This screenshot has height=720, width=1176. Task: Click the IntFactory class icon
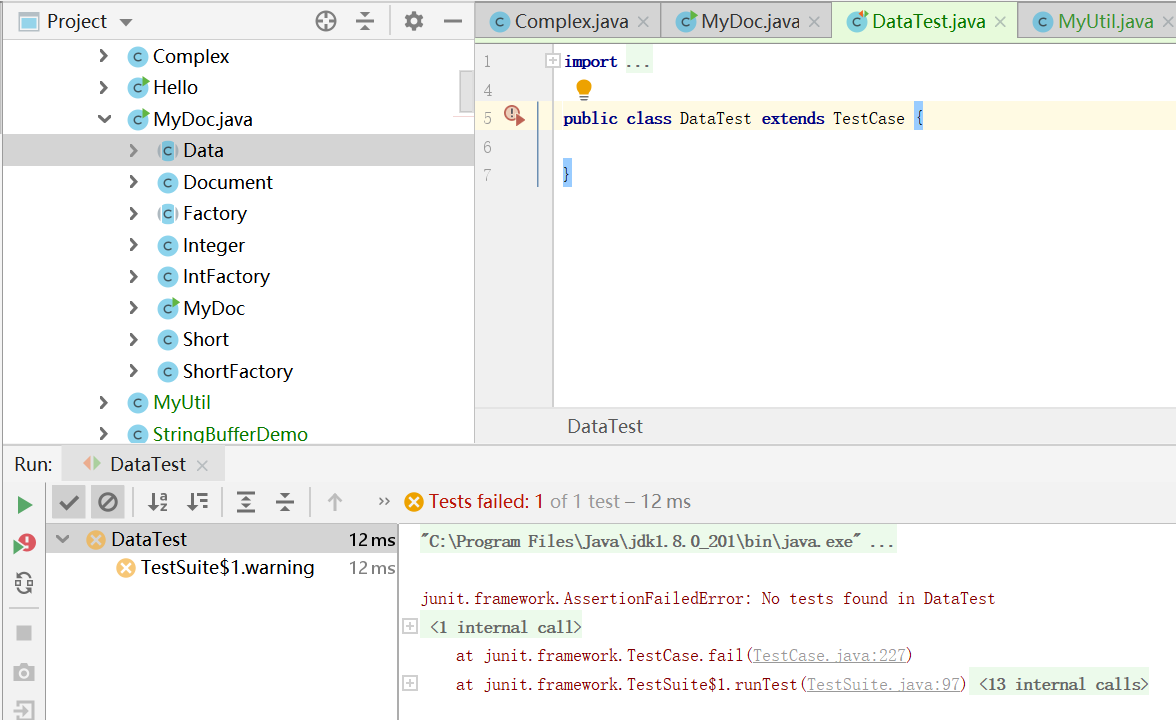click(x=167, y=277)
